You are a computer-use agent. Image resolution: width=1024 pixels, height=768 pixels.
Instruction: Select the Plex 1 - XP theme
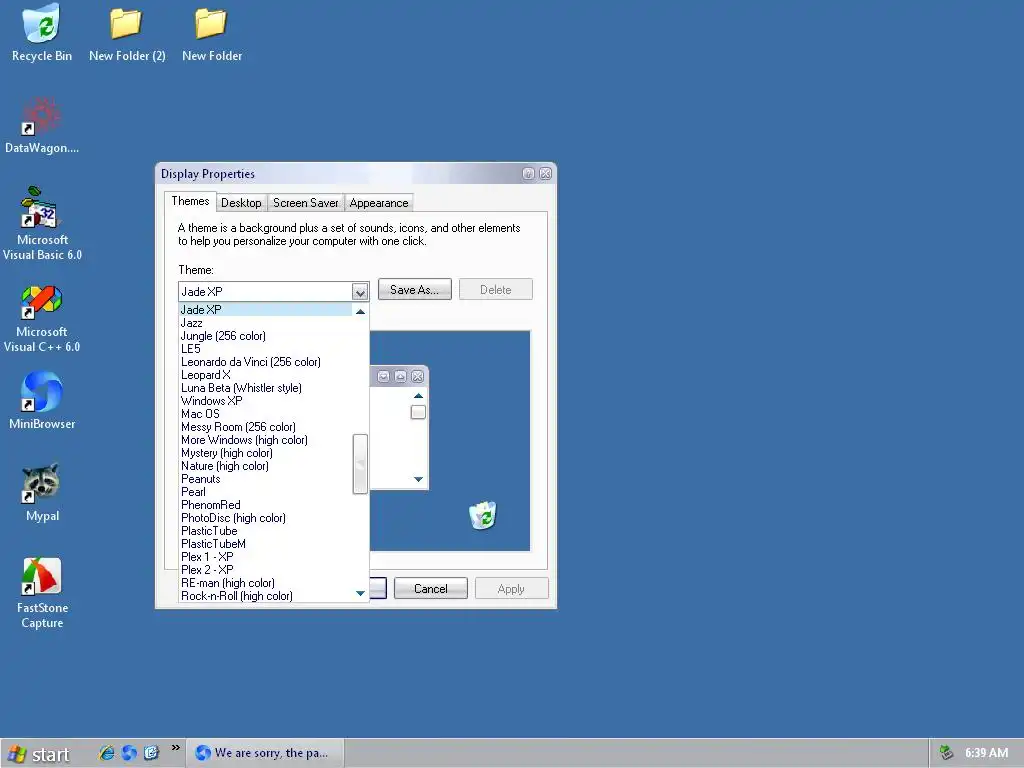265,557
